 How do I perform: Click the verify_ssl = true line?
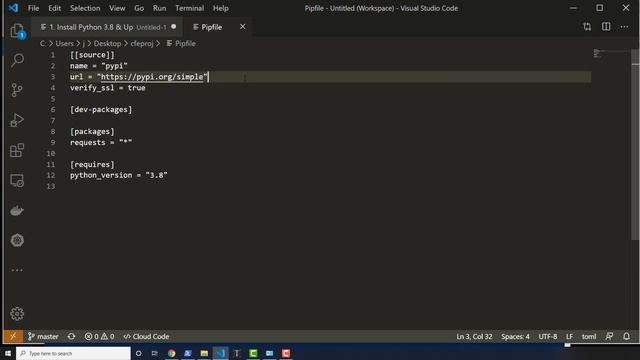pos(108,88)
